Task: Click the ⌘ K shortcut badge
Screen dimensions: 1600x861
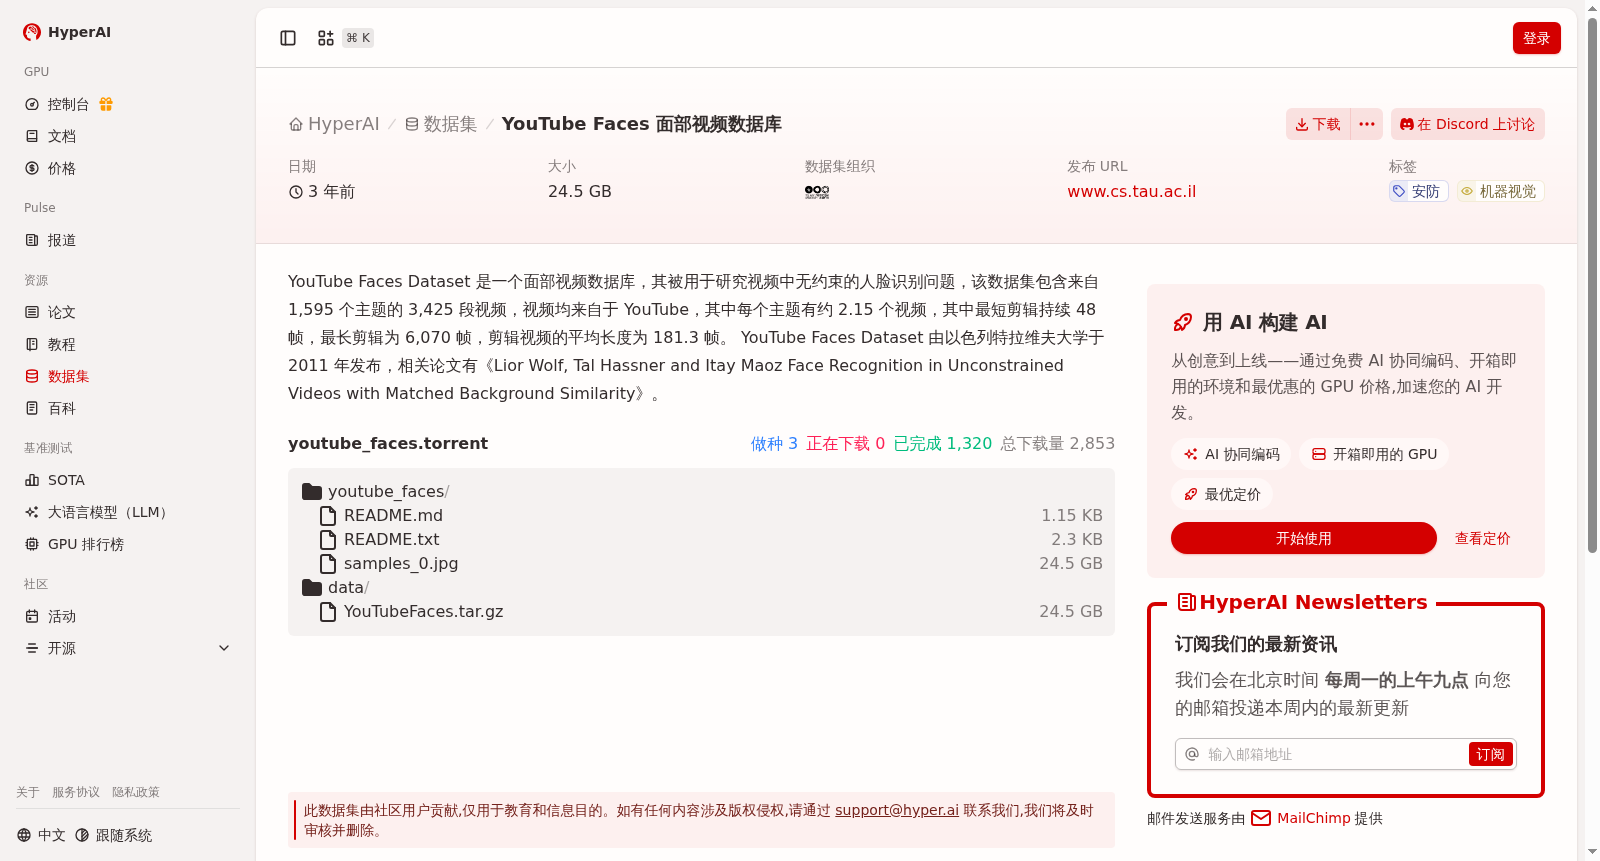Action: pos(358,38)
